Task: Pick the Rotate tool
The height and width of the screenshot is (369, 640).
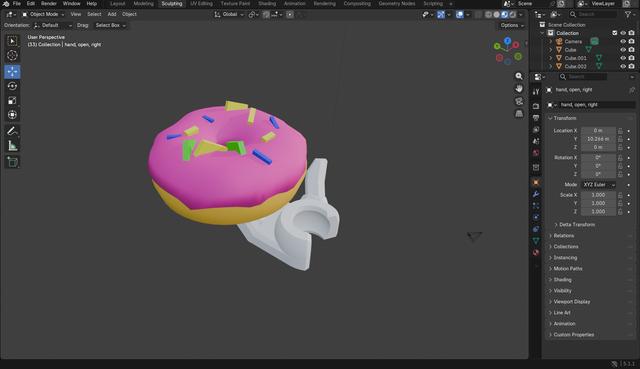Action: [x=12, y=86]
